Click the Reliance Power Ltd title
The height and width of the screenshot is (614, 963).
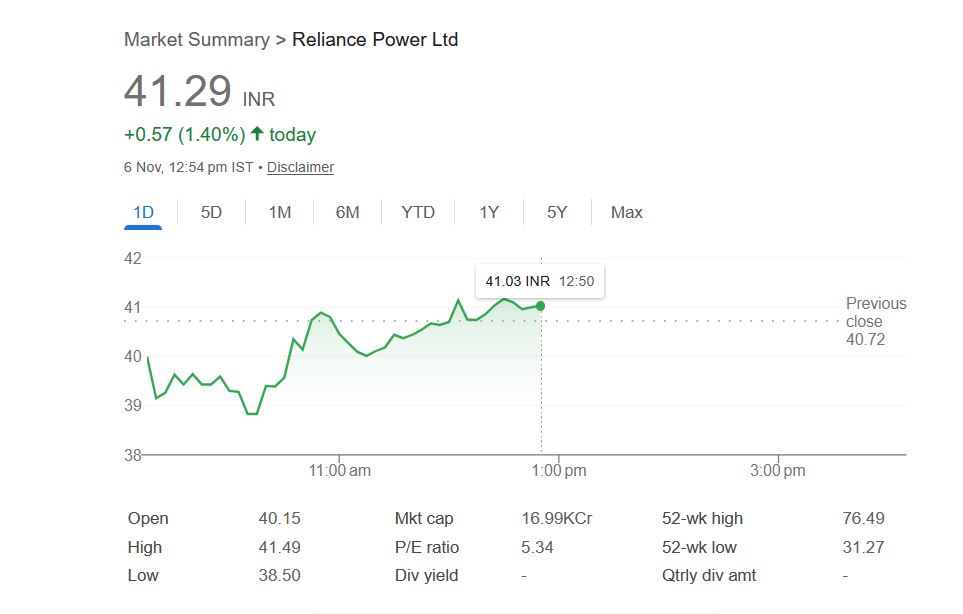point(375,40)
